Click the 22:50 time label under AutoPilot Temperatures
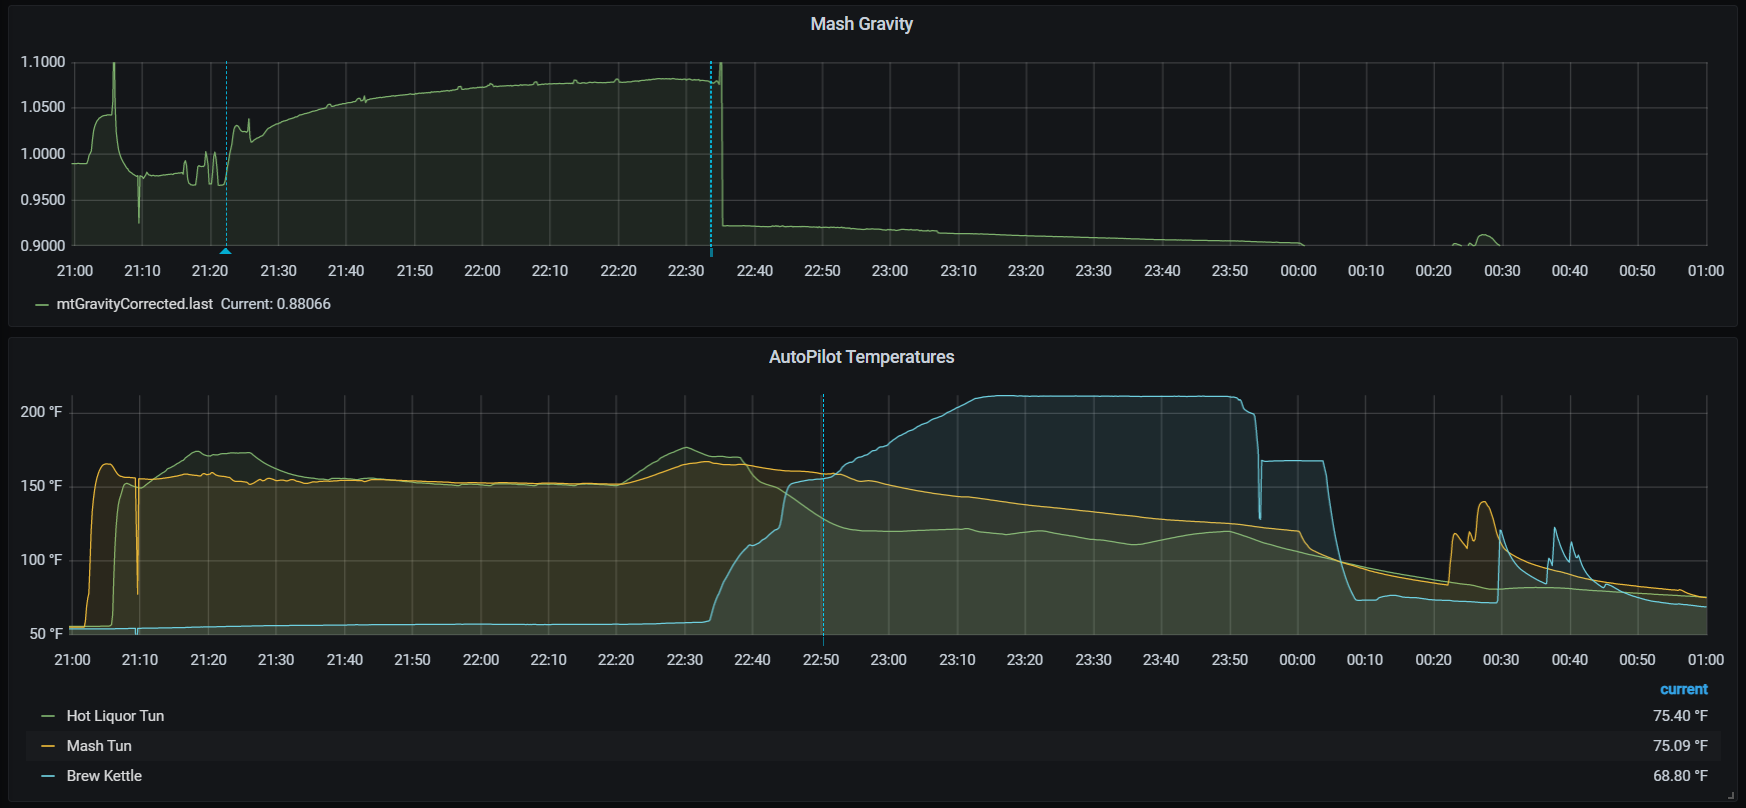 821,660
